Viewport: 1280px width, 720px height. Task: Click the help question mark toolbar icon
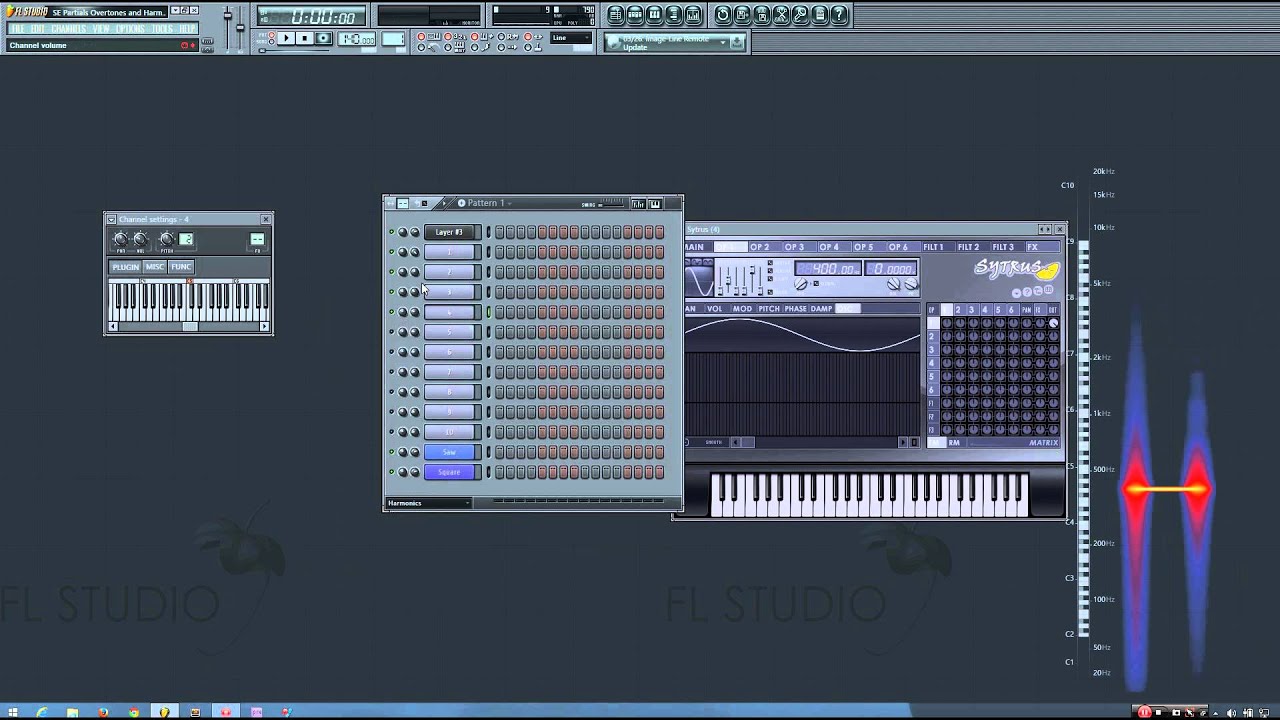click(839, 15)
